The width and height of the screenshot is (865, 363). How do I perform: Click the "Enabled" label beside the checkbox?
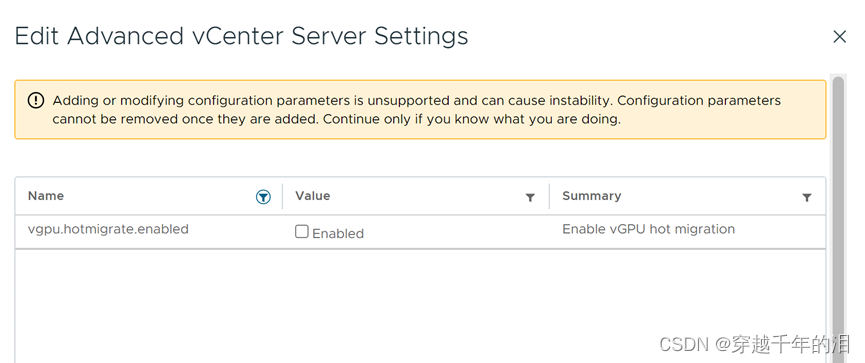(338, 233)
